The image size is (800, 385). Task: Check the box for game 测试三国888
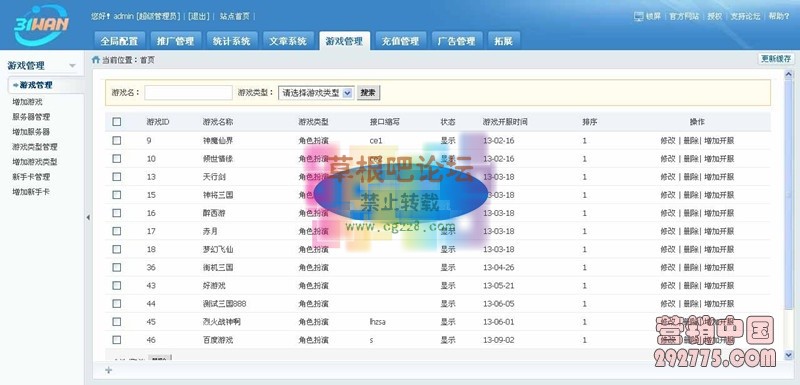(117, 303)
